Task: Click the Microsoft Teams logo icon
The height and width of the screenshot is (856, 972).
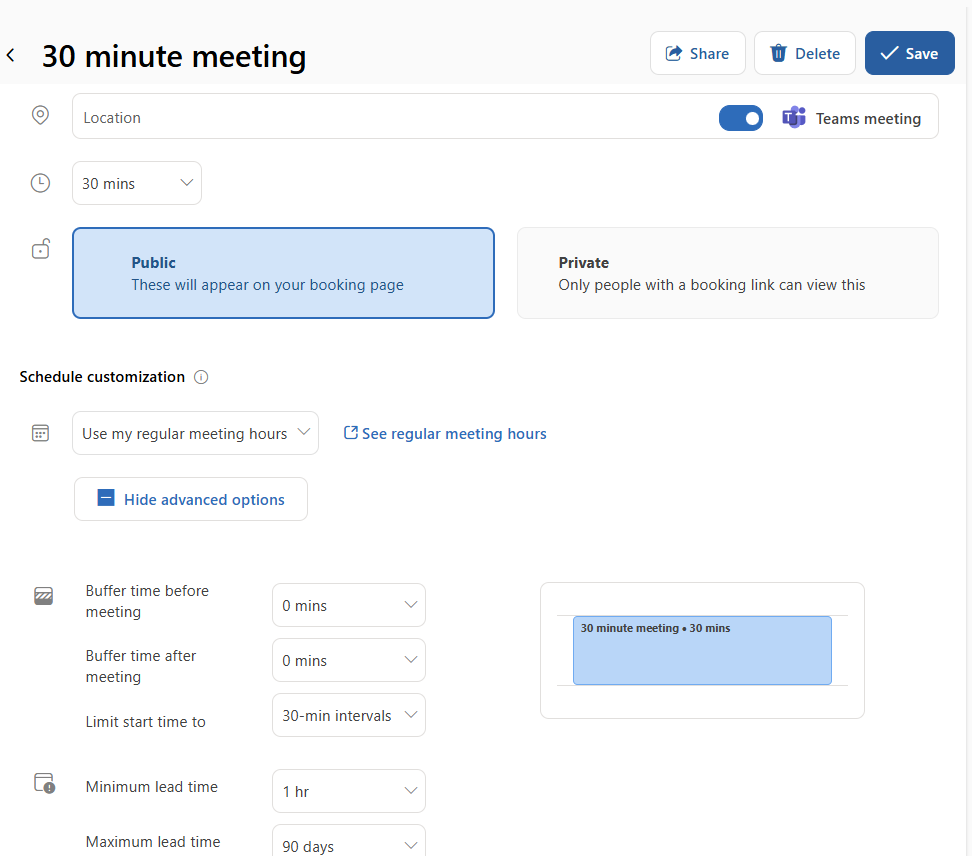Action: click(x=793, y=117)
